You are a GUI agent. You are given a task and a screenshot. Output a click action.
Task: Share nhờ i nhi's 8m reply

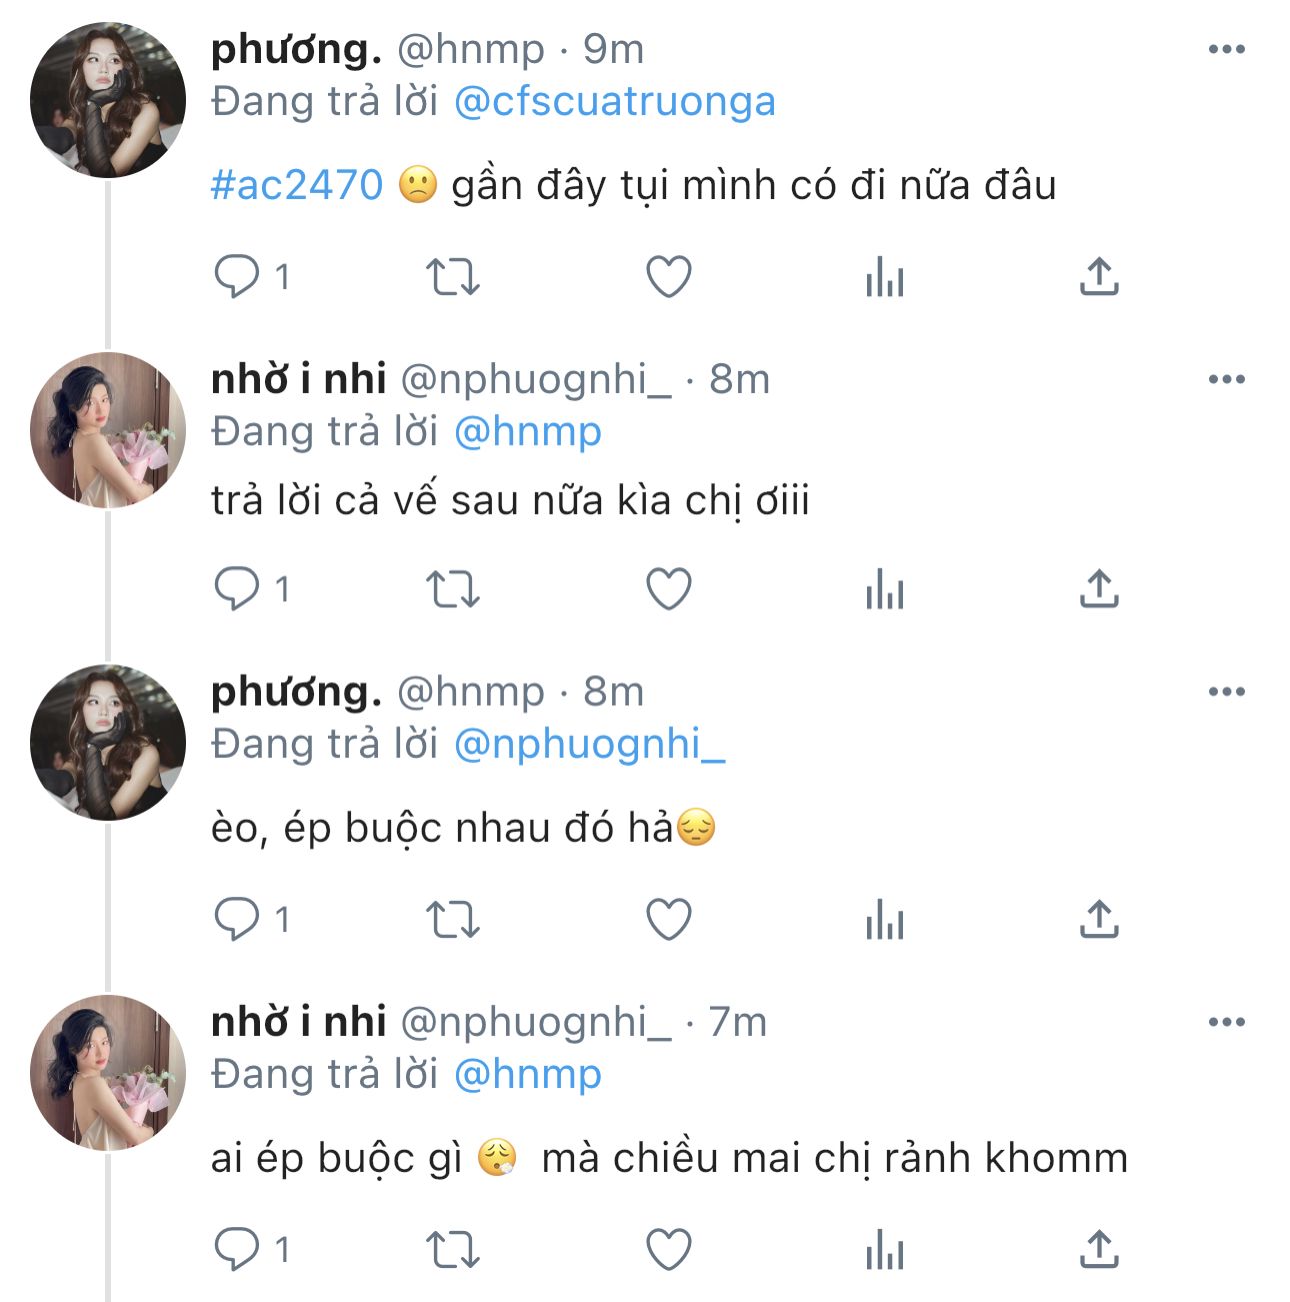tap(1099, 589)
